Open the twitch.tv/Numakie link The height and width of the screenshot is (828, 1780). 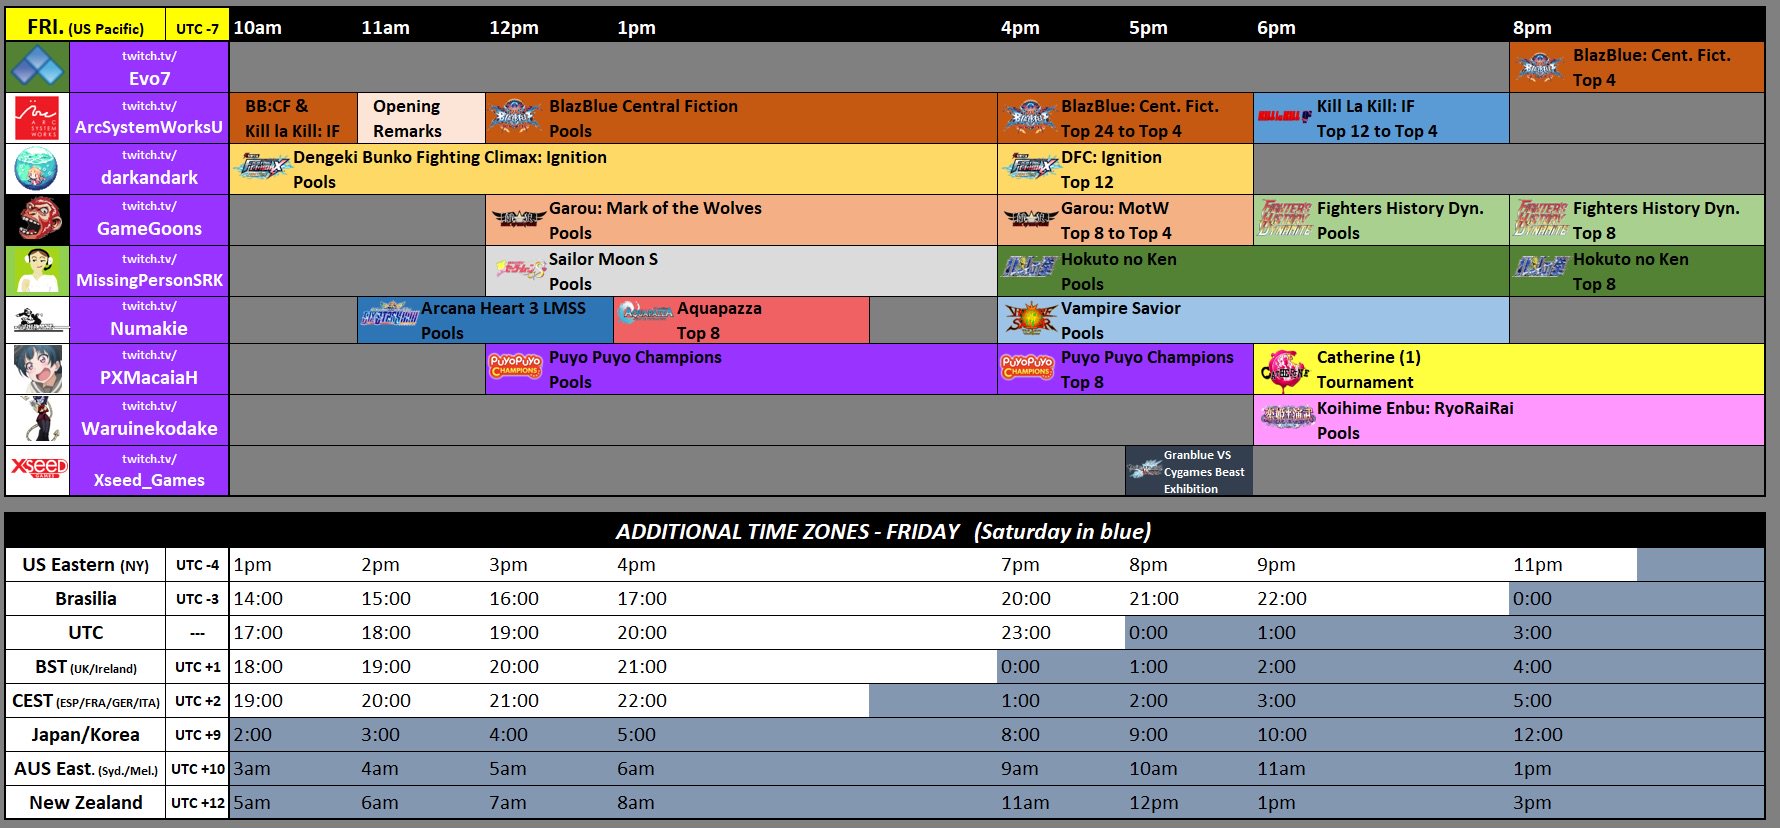pyautogui.click(x=149, y=320)
